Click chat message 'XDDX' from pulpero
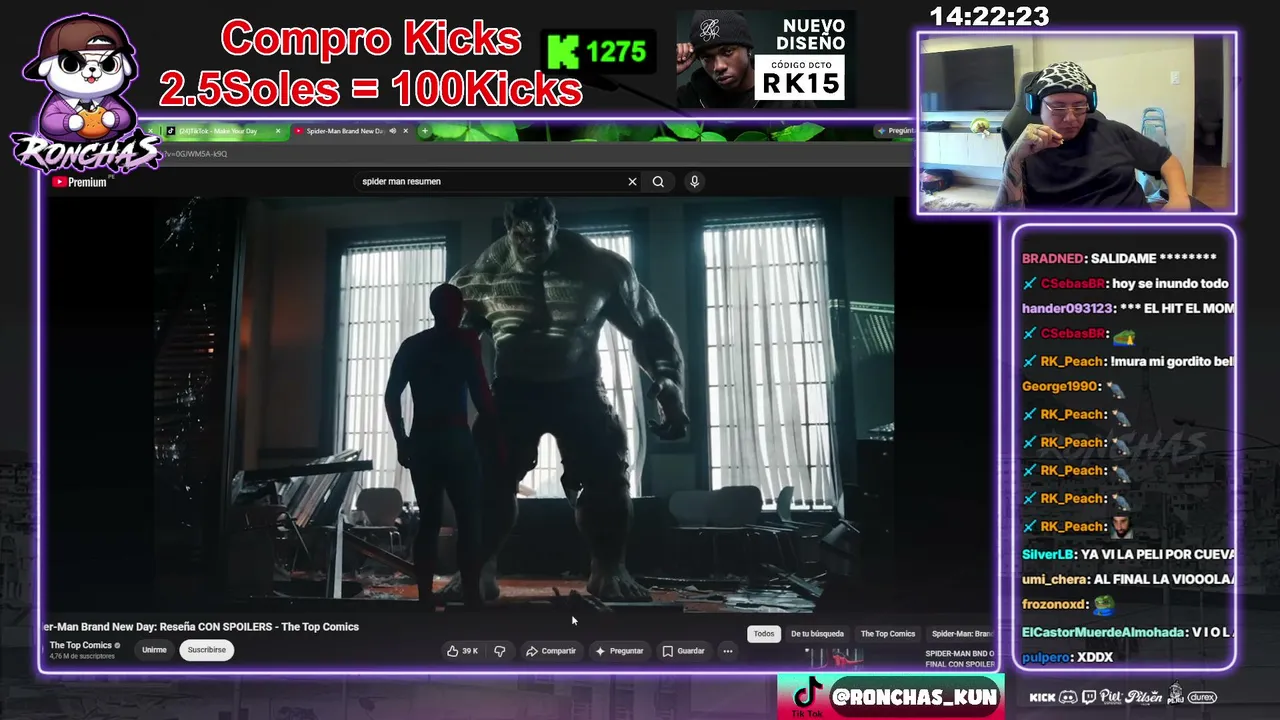The image size is (1280, 720). (1094, 658)
